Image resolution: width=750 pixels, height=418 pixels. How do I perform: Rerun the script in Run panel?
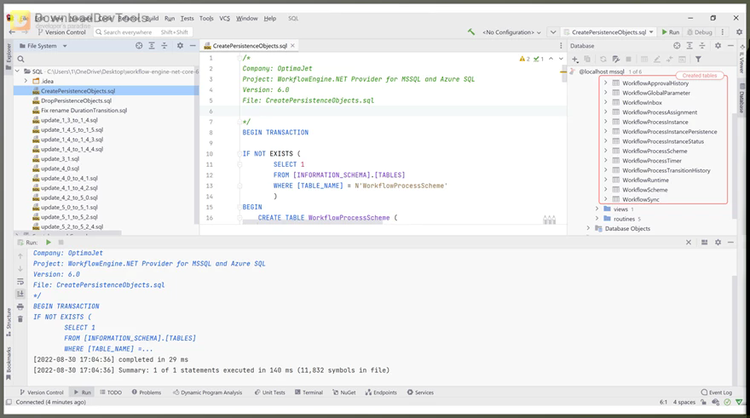coord(48,242)
